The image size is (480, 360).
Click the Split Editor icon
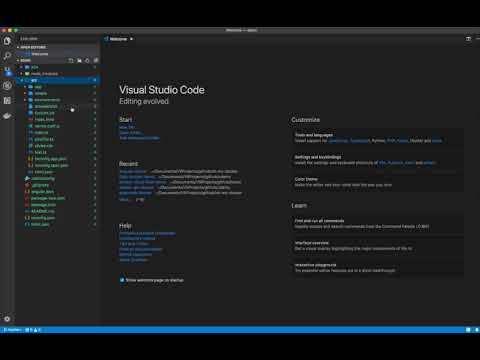click(468, 39)
